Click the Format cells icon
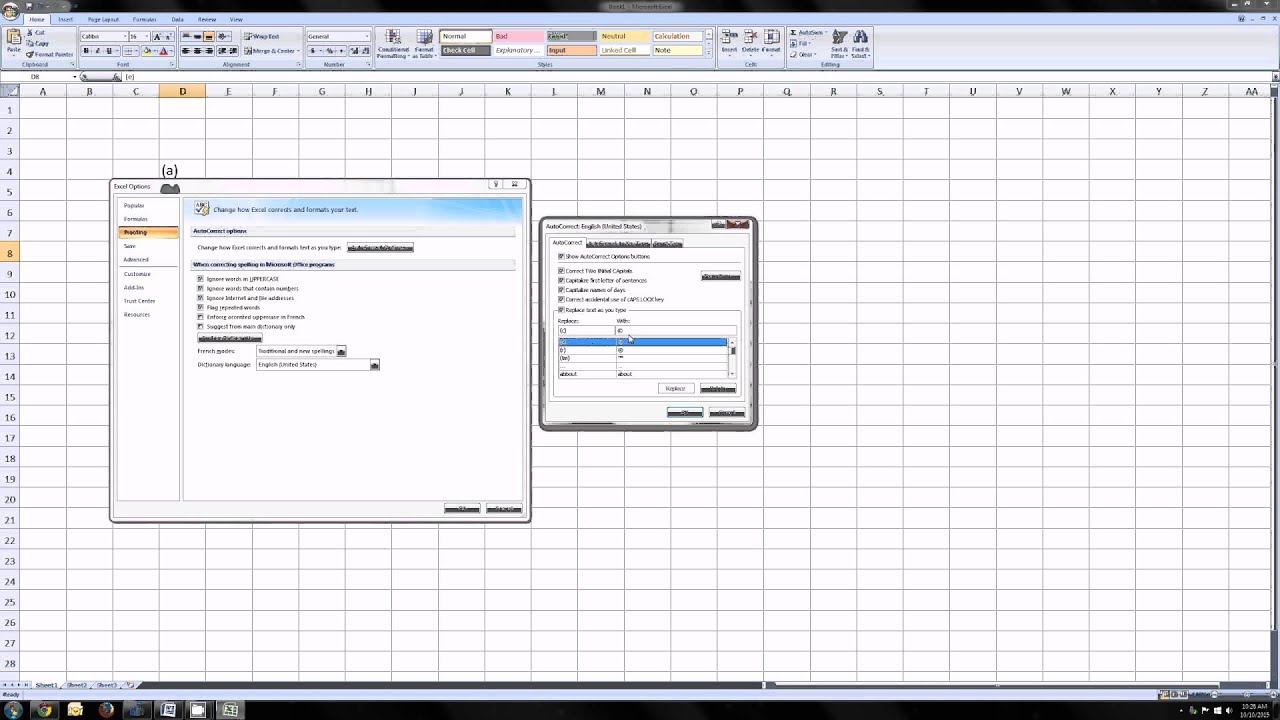Screen dimensions: 1280x720 click(x=771, y=37)
